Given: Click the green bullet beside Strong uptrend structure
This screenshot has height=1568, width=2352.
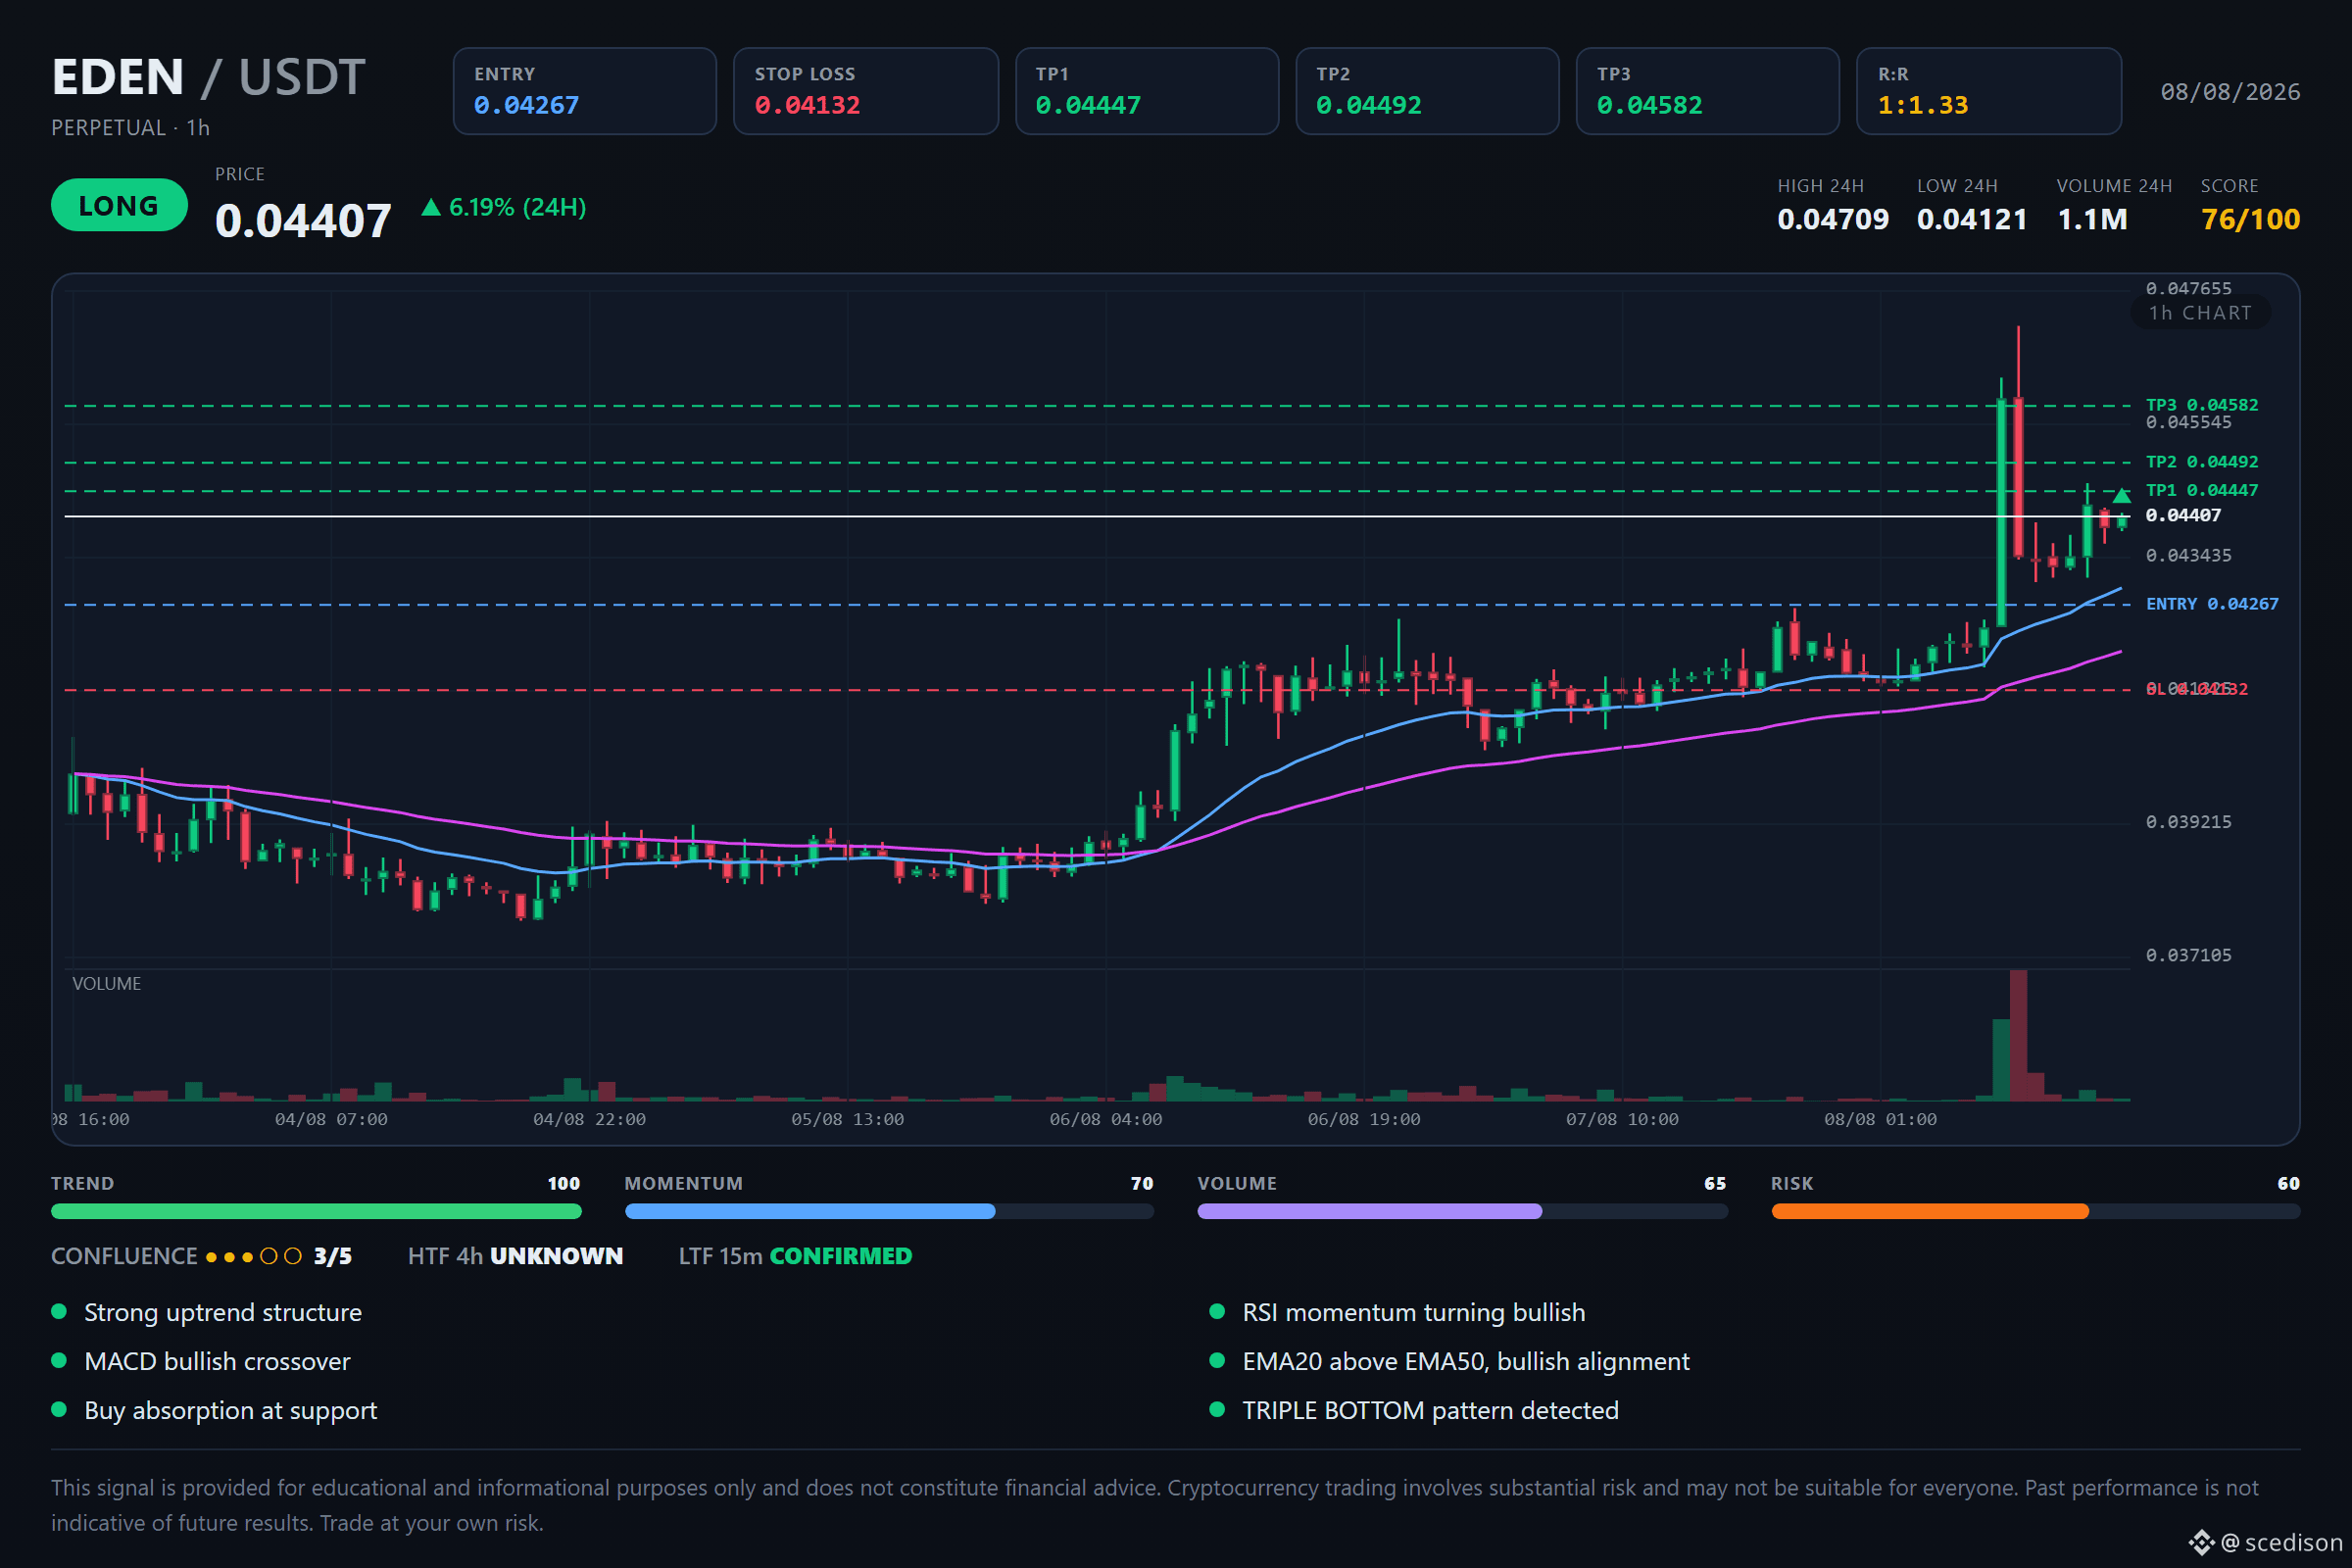Looking at the screenshot, I should click(59, 1311).
